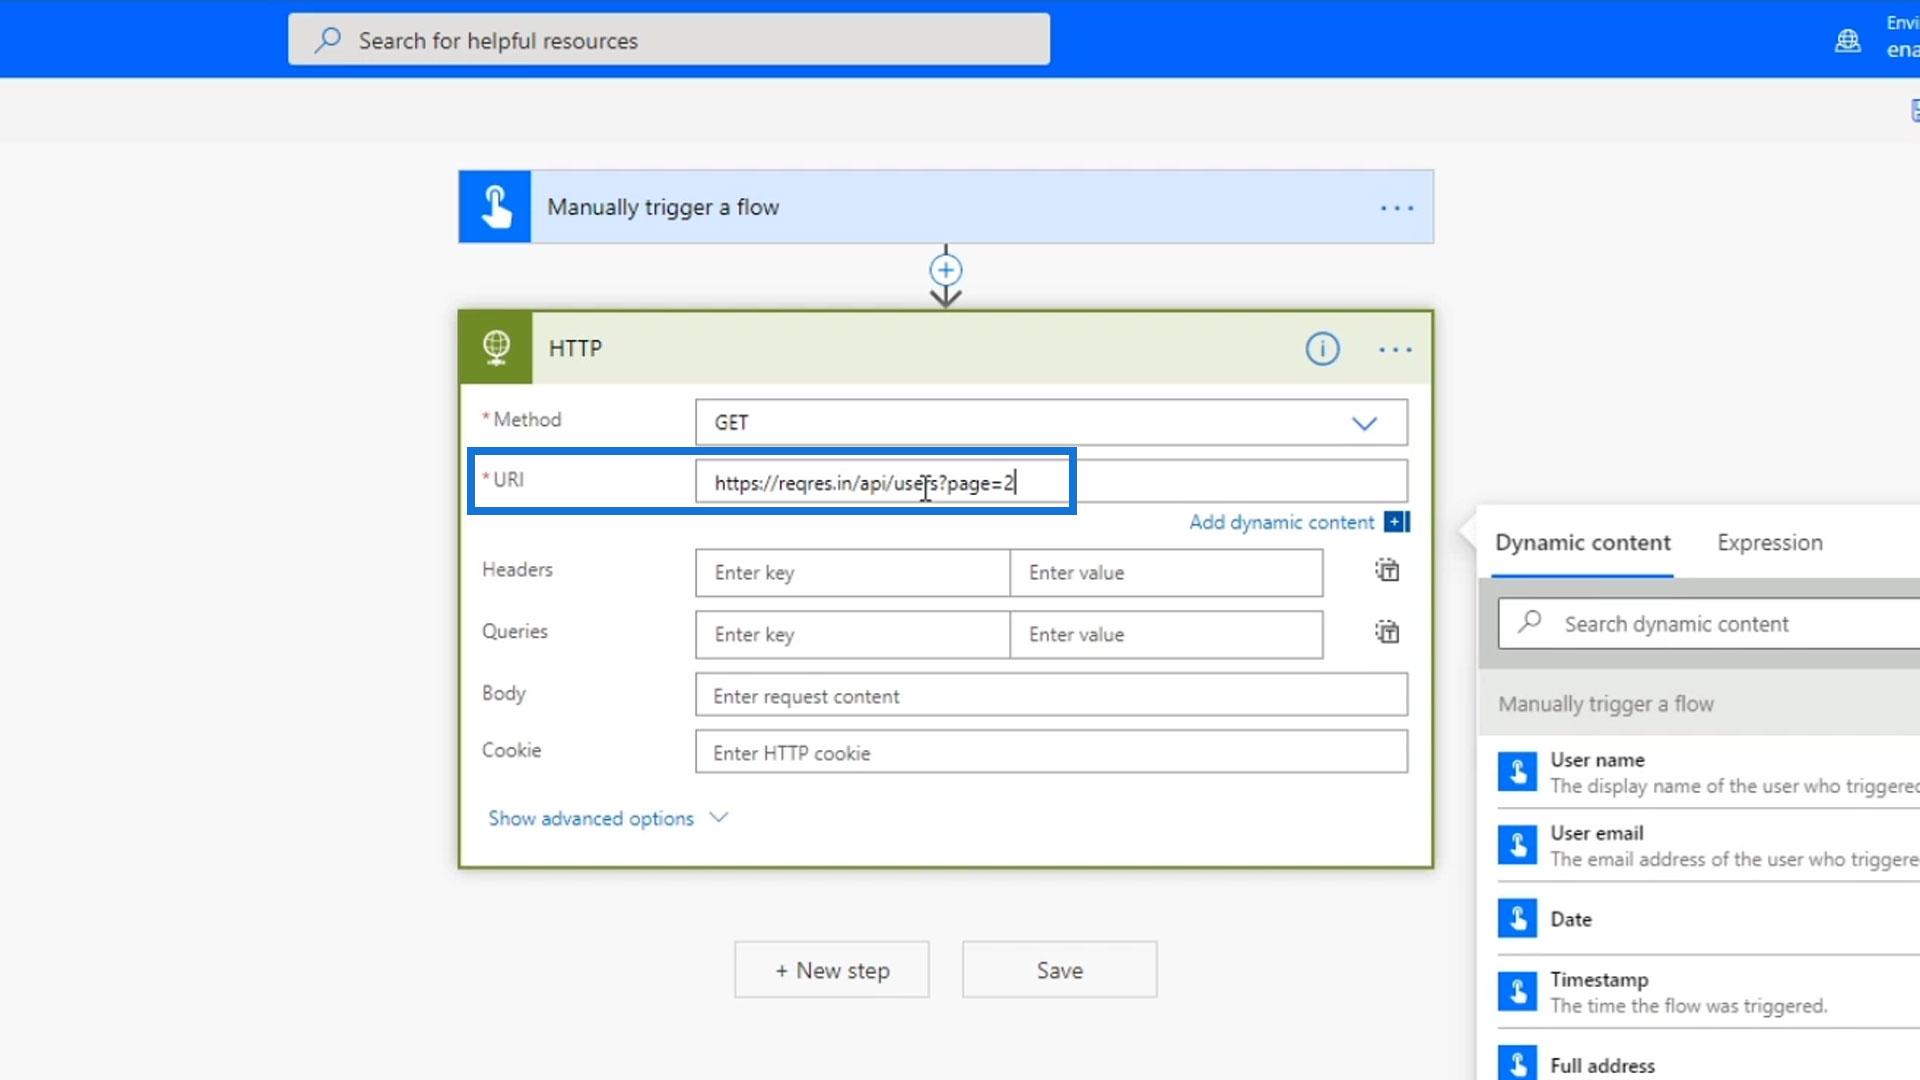Click the New step button
Screen dimensions: 1920x1080
point(831,970)
